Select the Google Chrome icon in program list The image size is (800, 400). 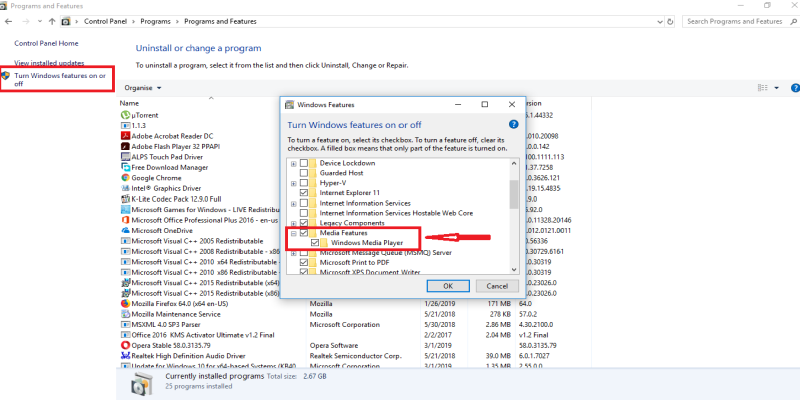coord(126,178)
